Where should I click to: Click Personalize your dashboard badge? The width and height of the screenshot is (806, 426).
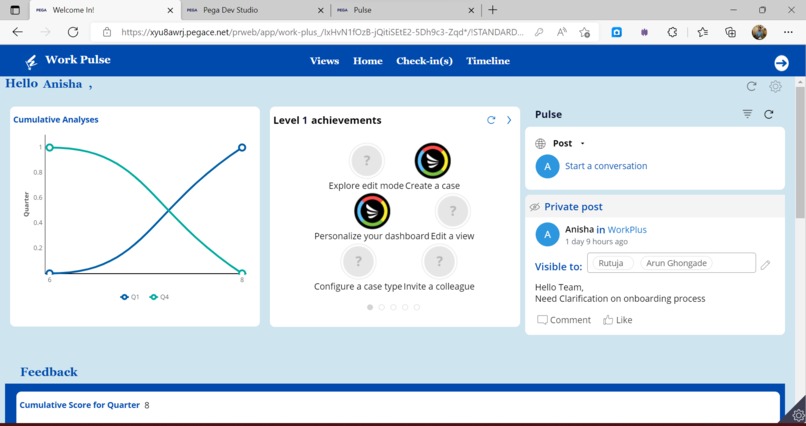(372, 211)
